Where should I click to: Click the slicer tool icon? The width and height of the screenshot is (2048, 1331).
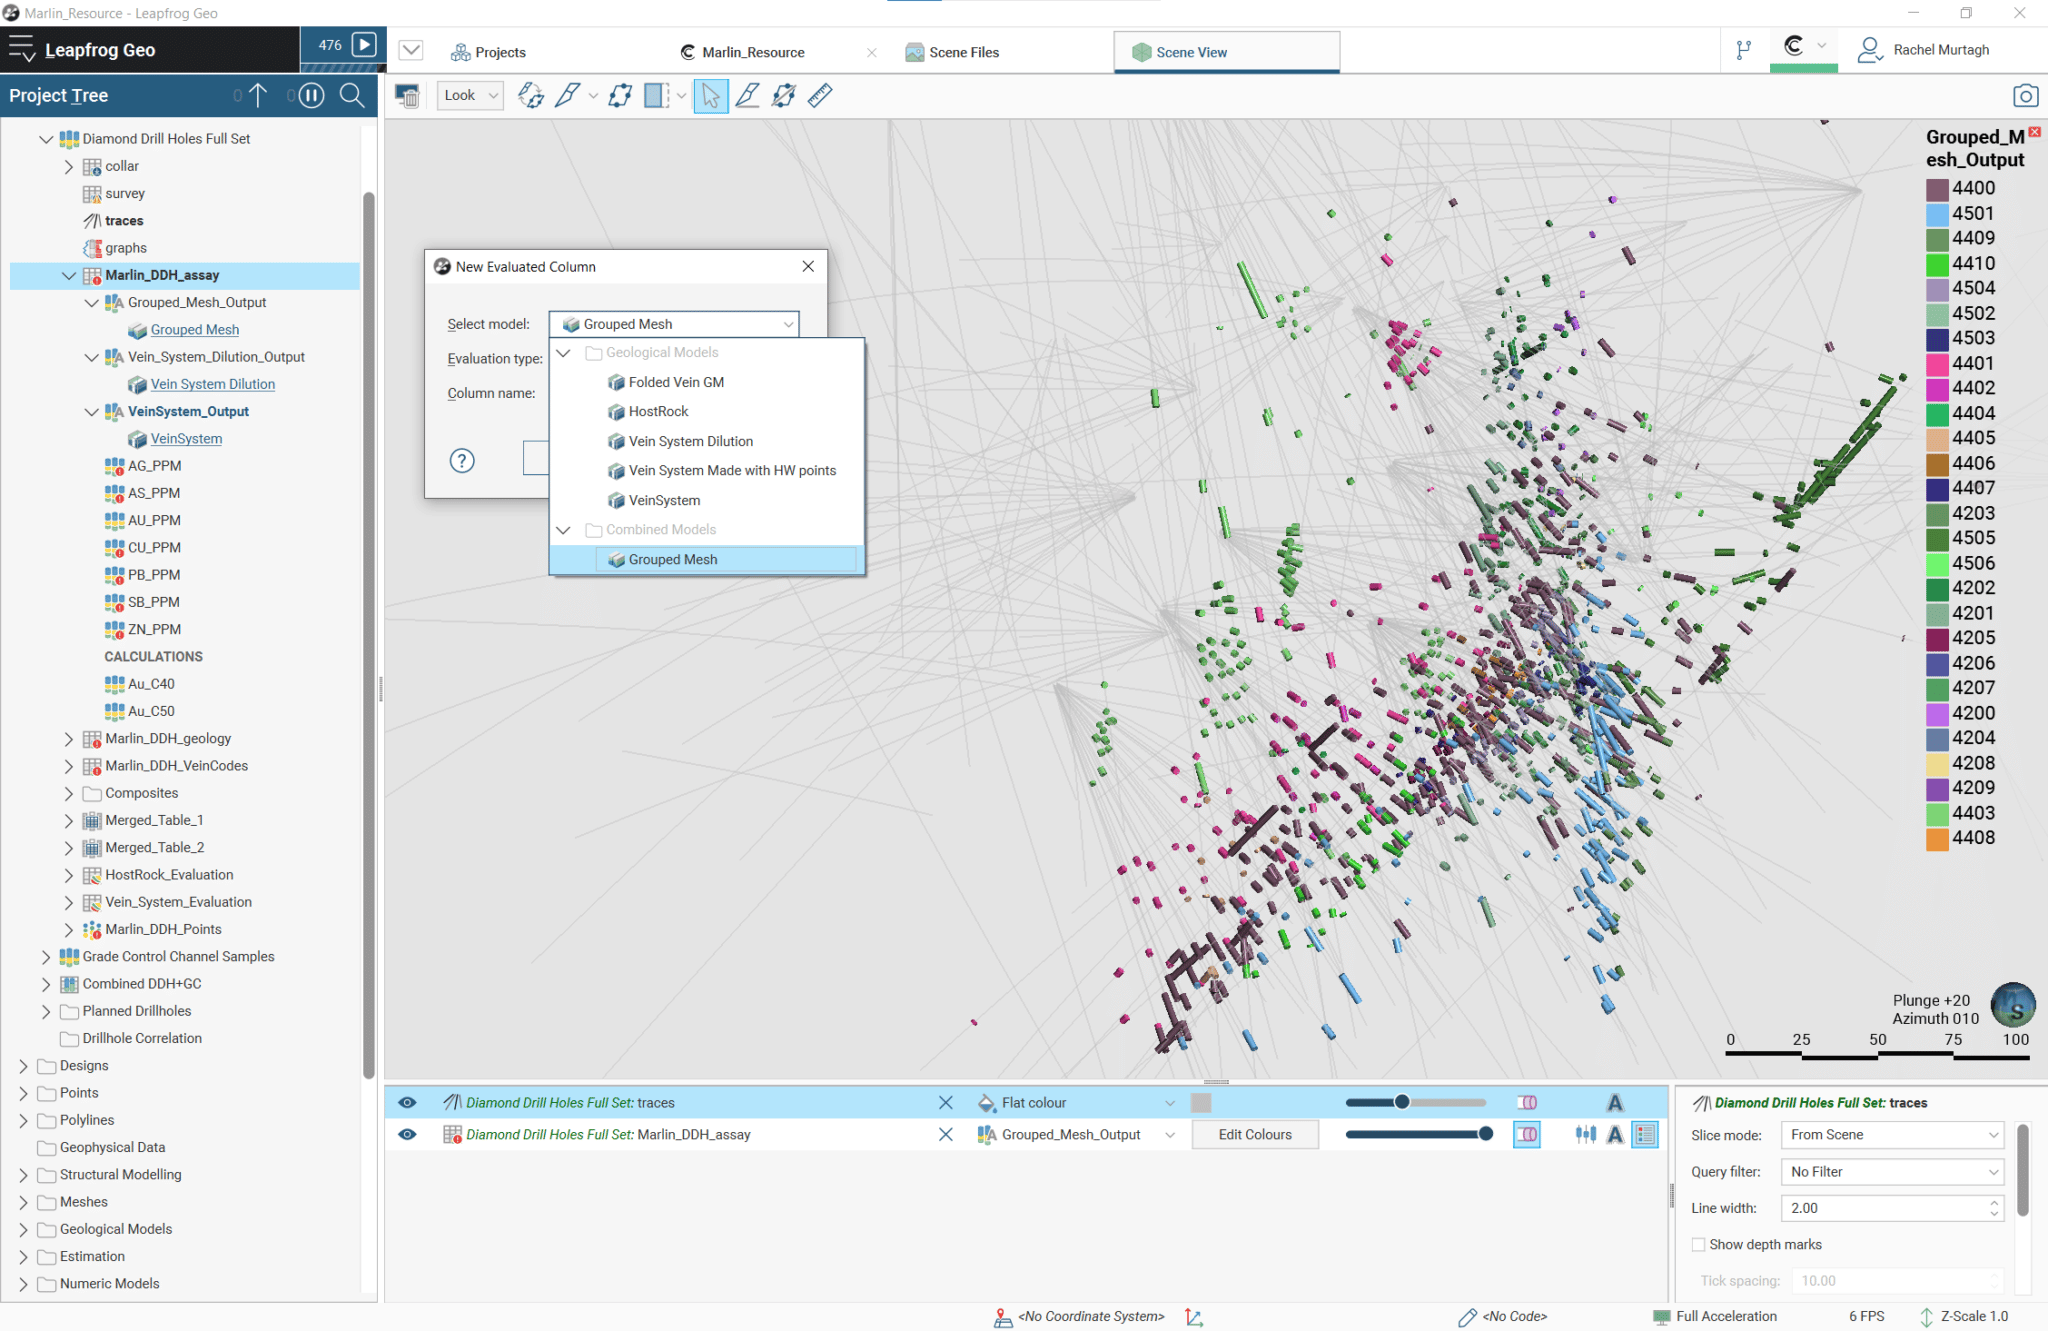coord(657,96)
